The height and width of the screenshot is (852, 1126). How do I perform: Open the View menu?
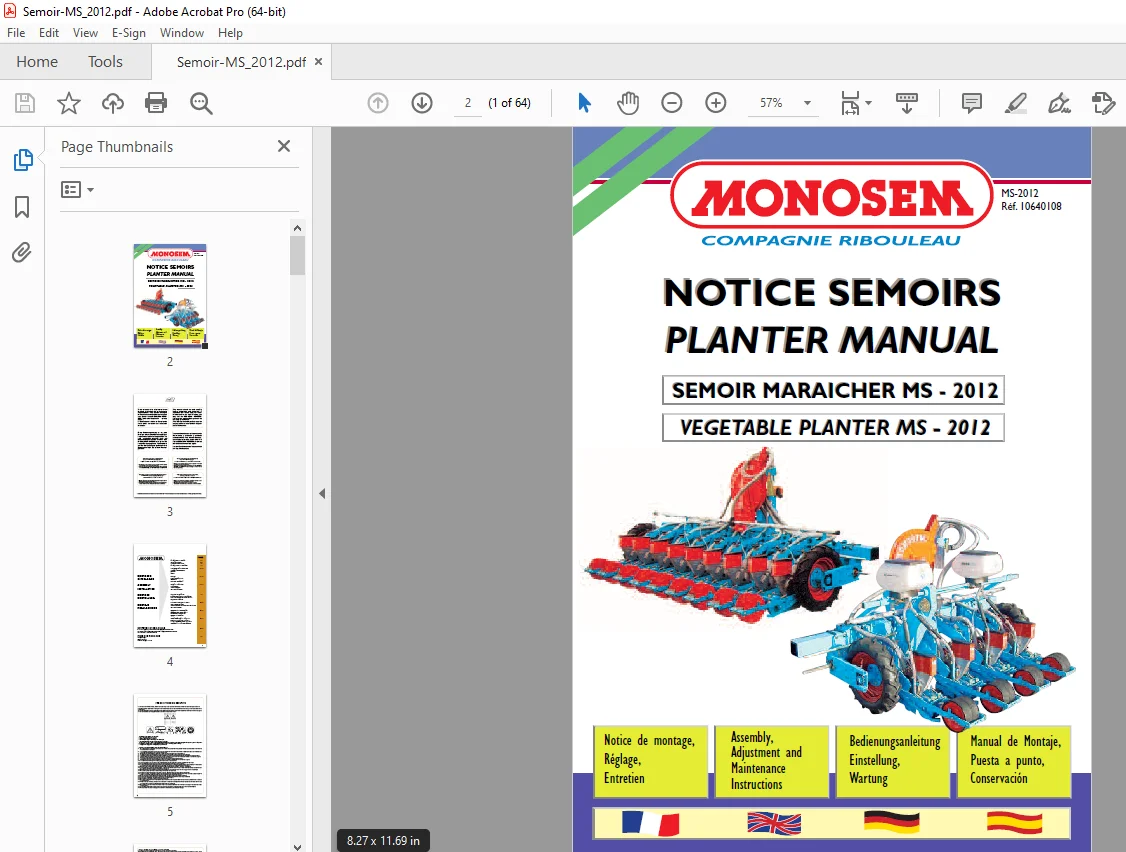85,33
